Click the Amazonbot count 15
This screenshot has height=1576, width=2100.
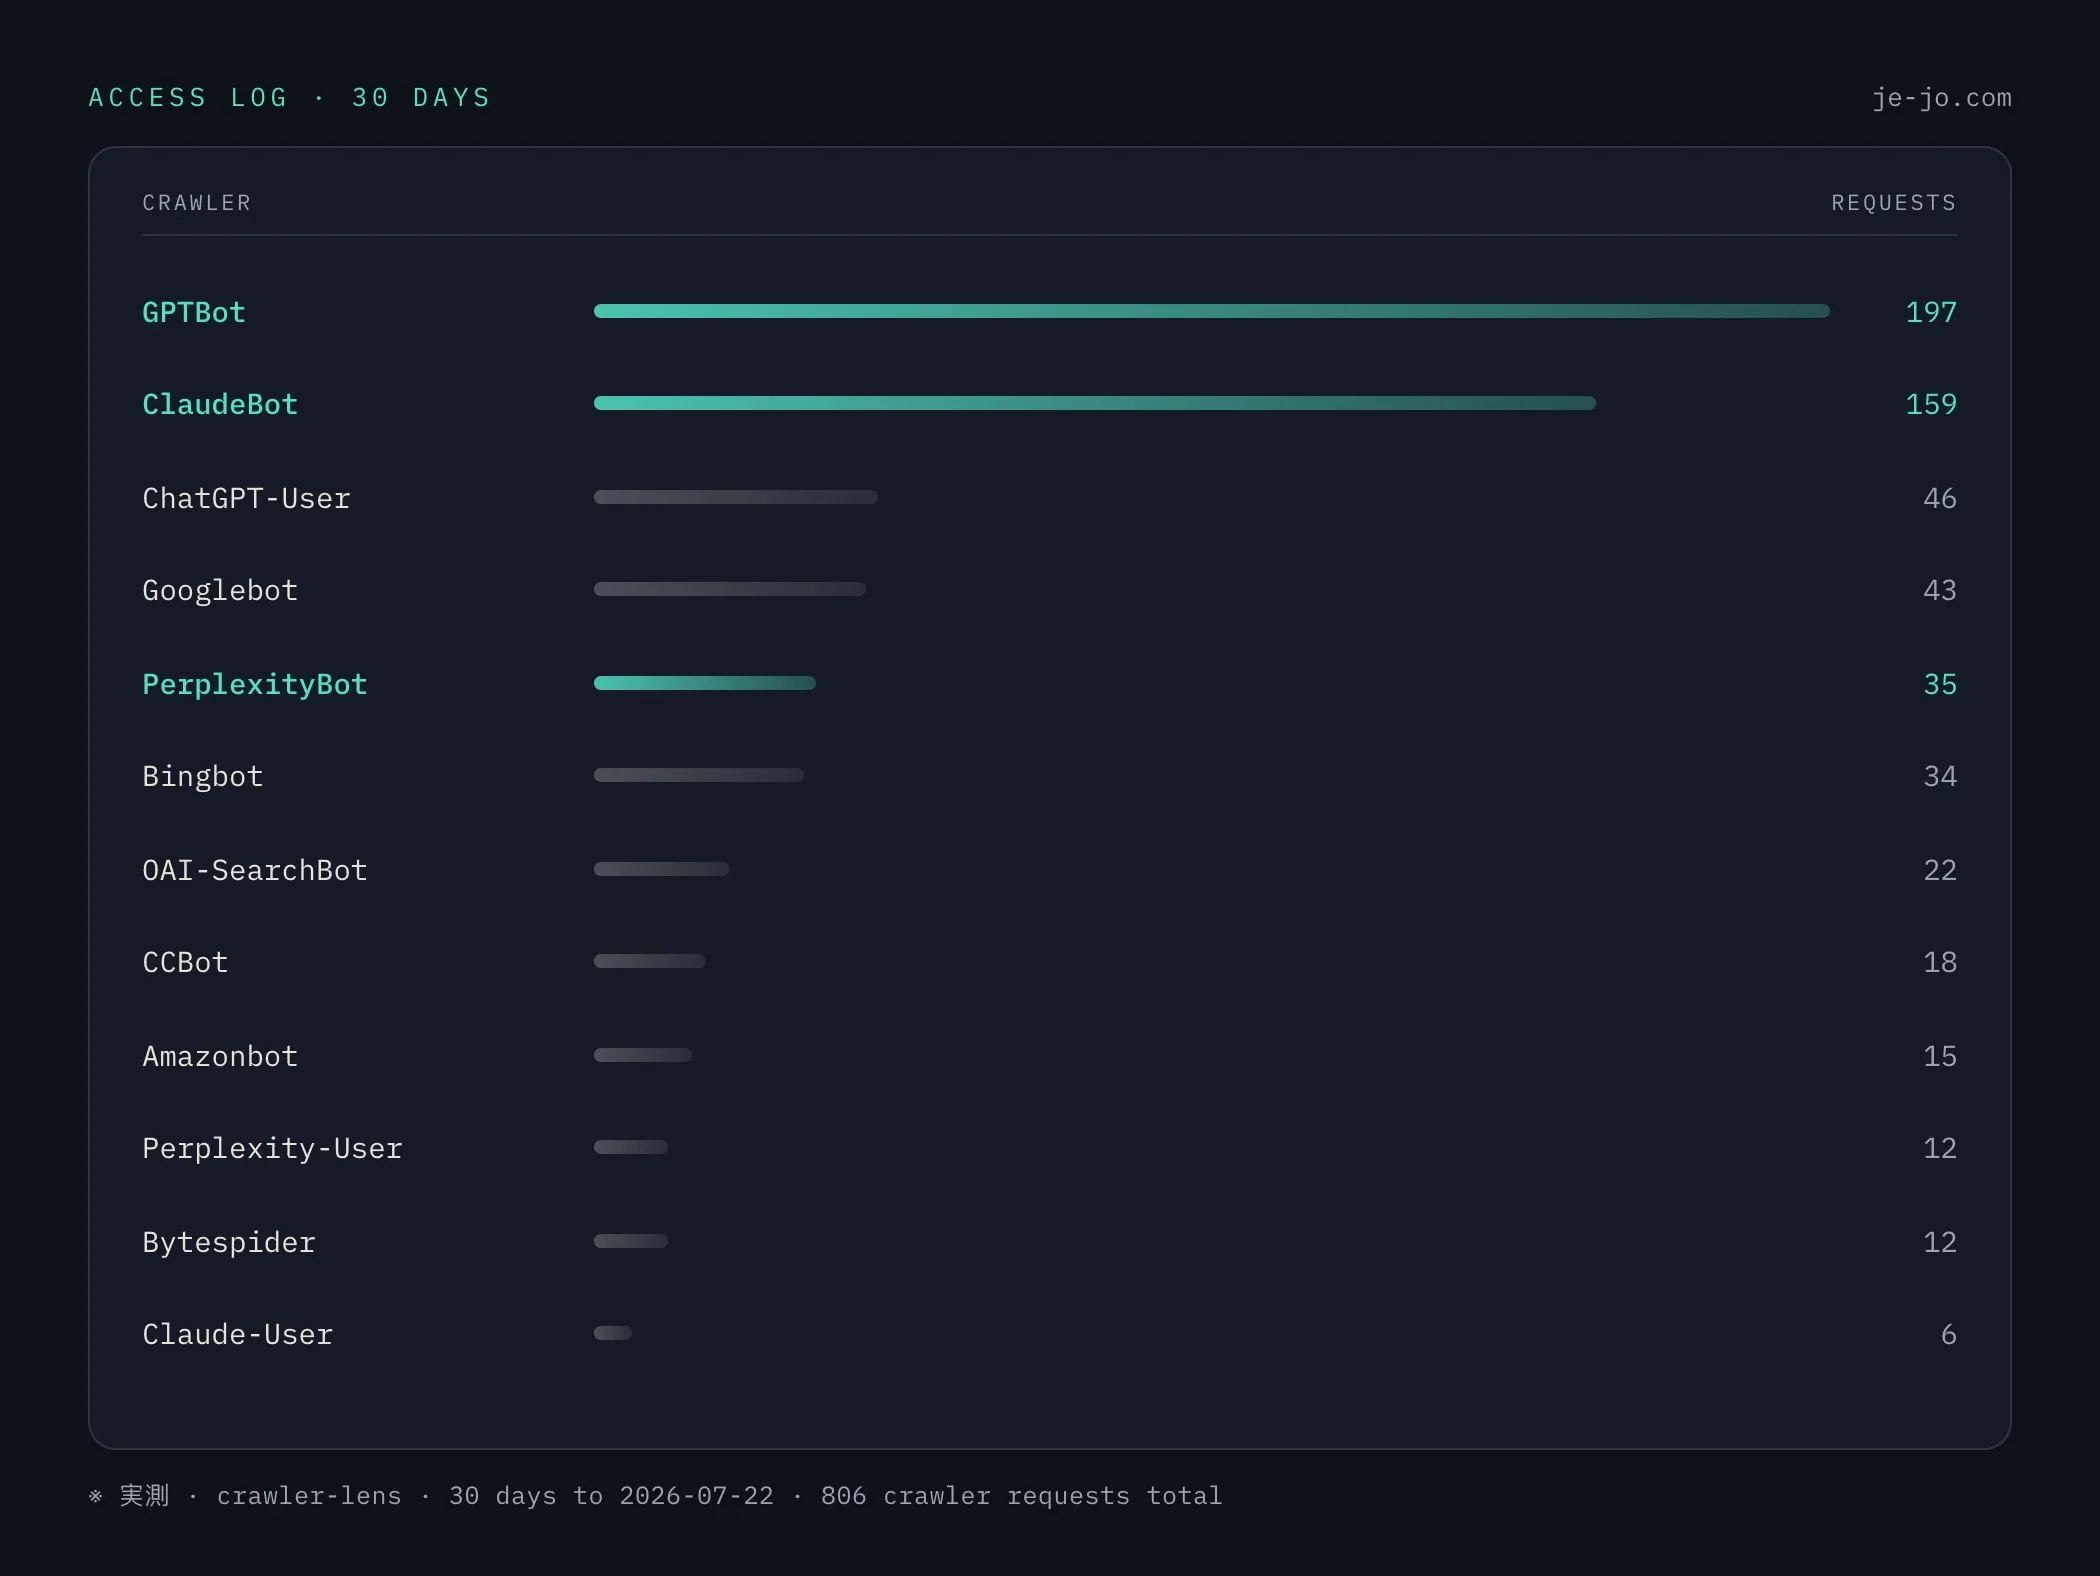1940,1056
